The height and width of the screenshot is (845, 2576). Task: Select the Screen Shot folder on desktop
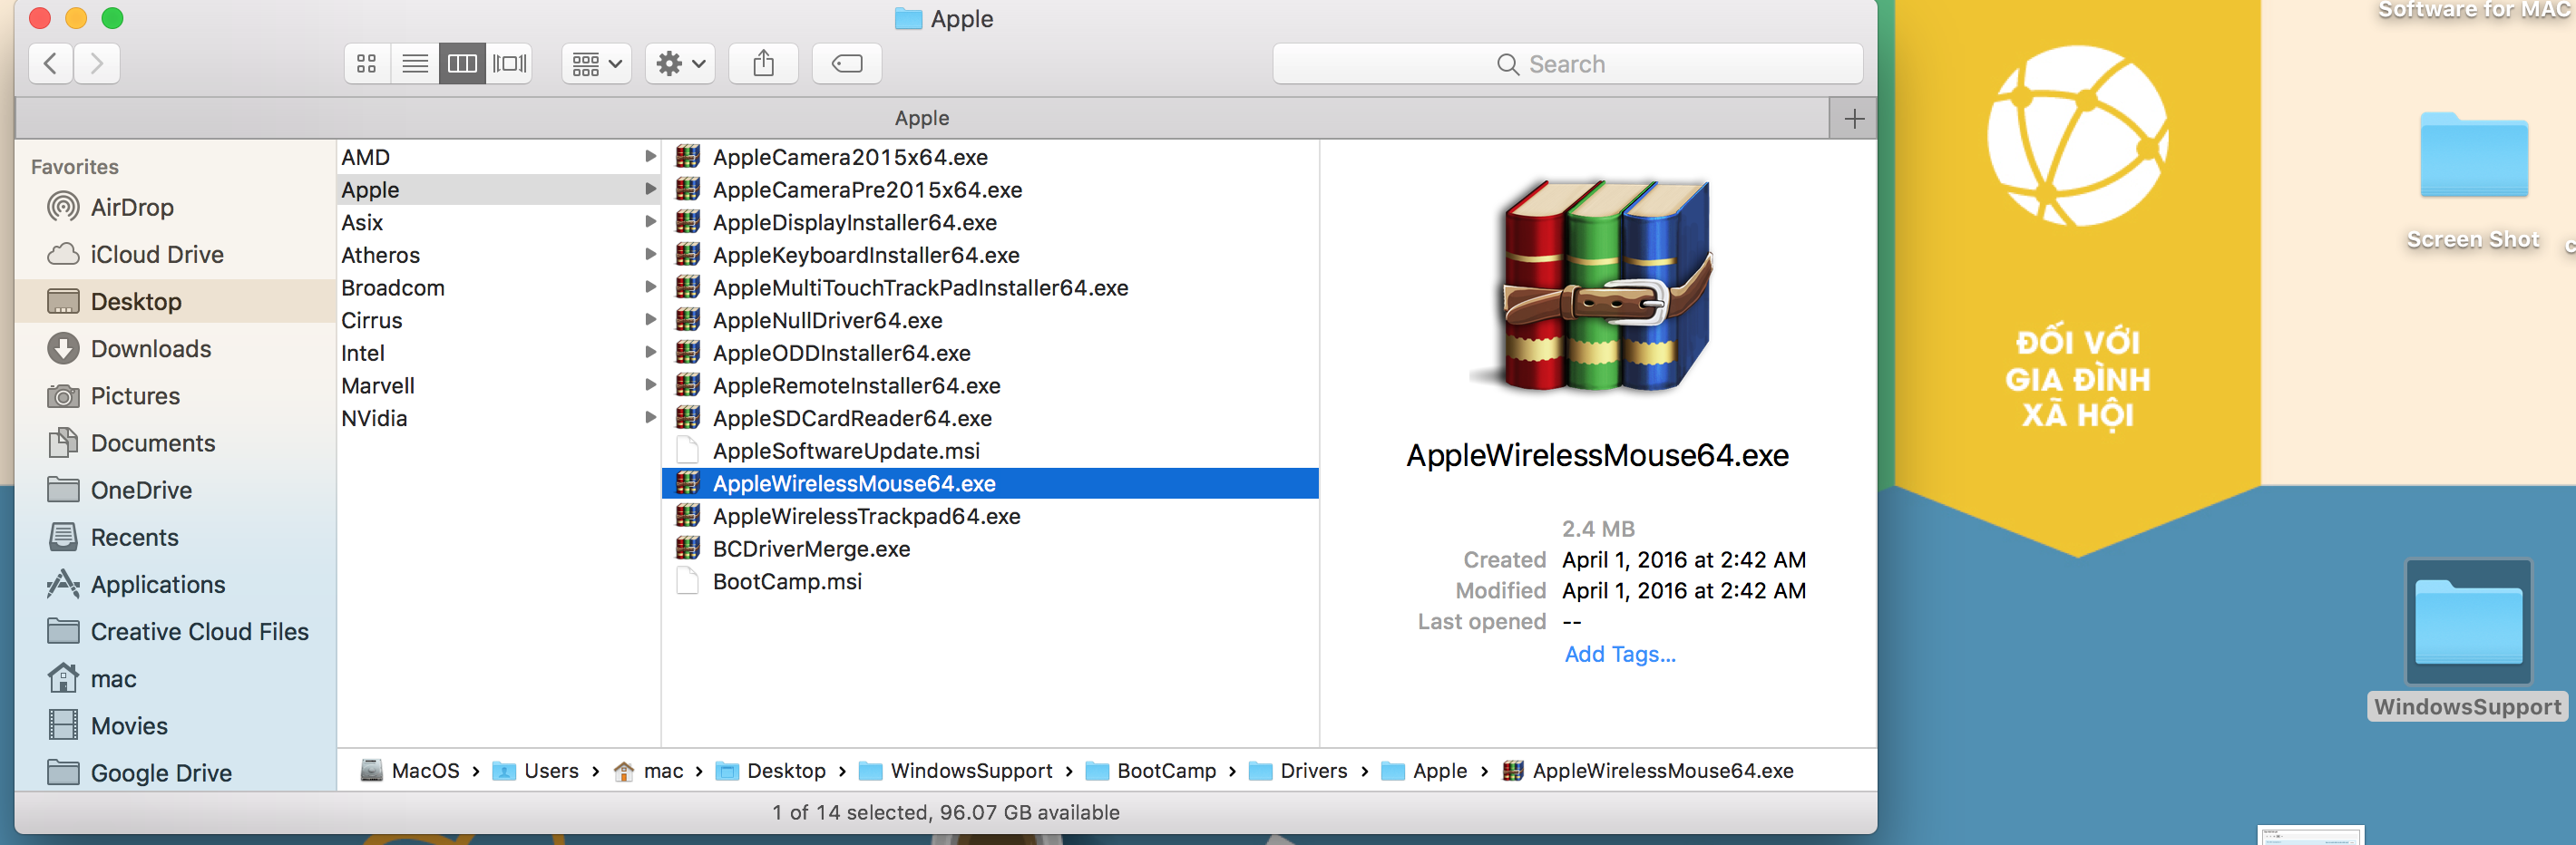(2473, 180)
